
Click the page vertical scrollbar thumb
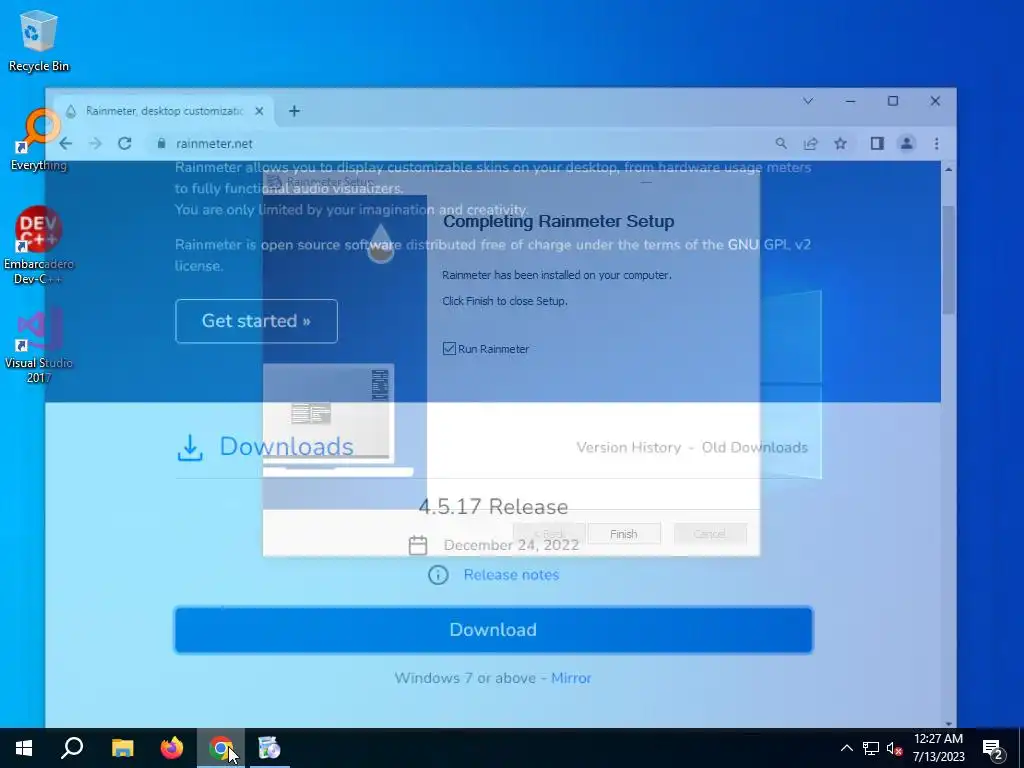[x=948, y=259]
